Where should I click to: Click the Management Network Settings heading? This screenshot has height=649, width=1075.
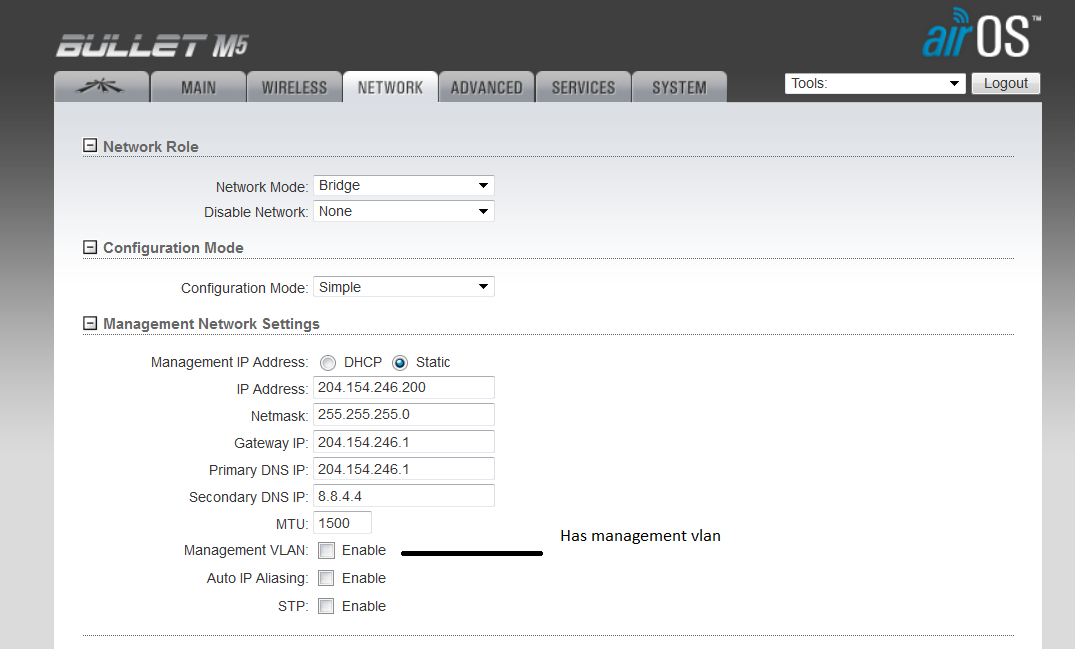click(211, 323)
